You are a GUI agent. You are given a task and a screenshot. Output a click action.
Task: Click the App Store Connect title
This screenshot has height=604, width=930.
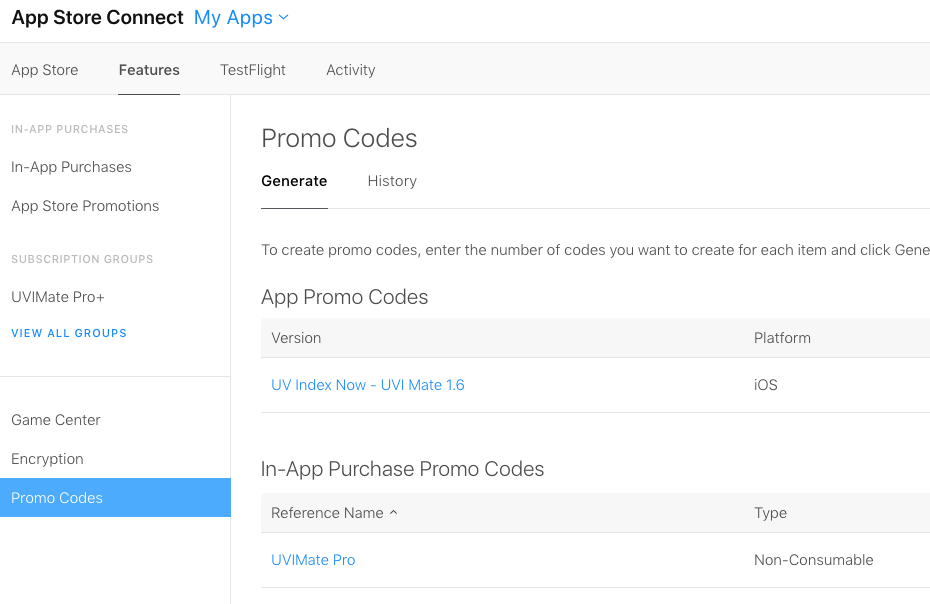click(97, 18)
